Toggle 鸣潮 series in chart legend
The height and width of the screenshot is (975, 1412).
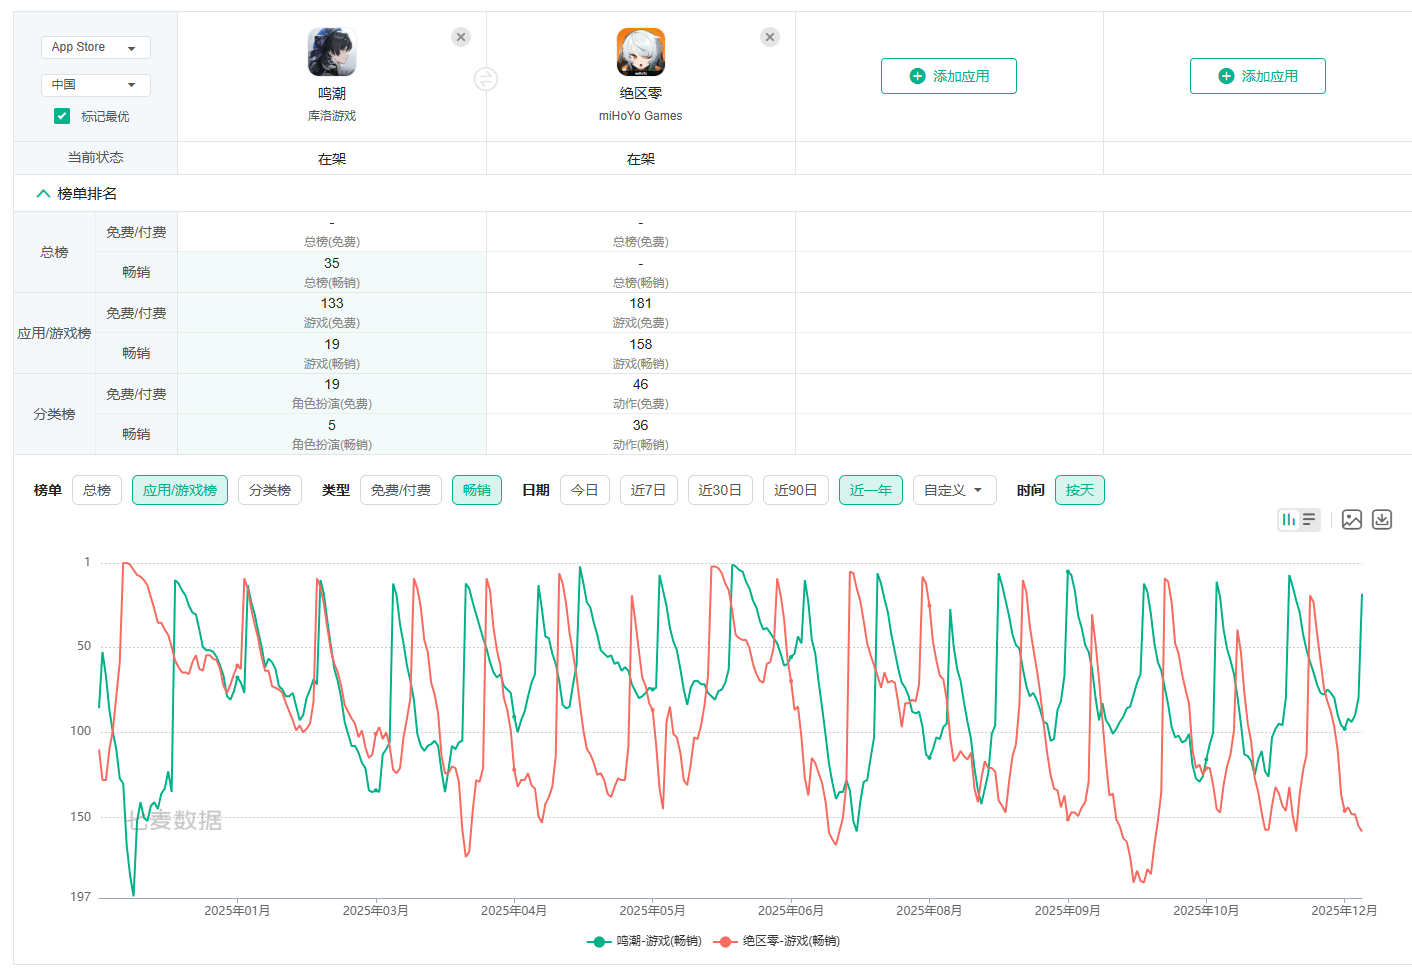coord(645,941)
